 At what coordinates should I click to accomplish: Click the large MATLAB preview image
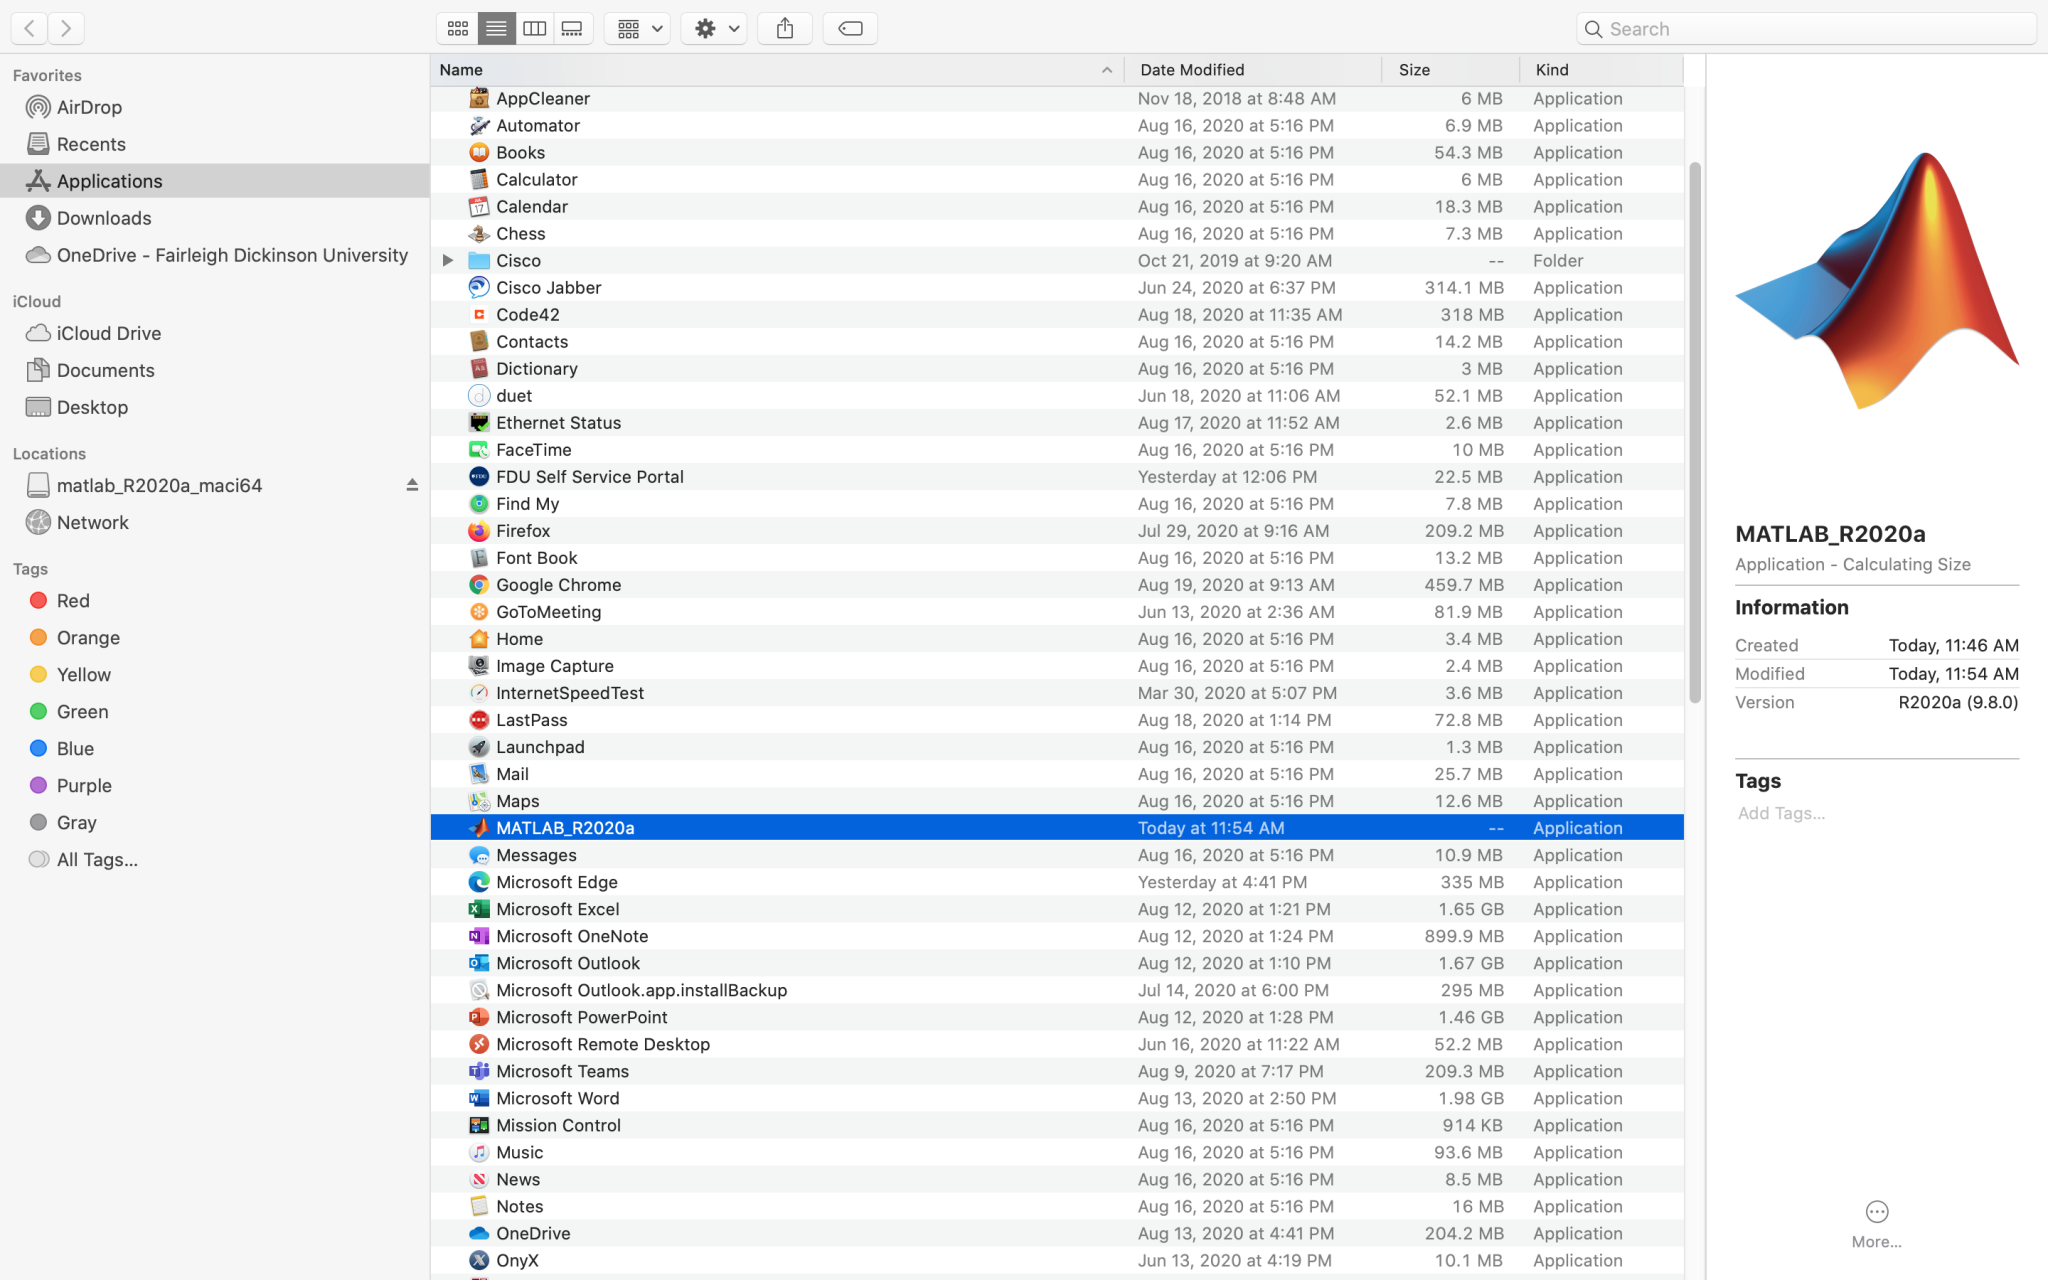click(1877, 280)
